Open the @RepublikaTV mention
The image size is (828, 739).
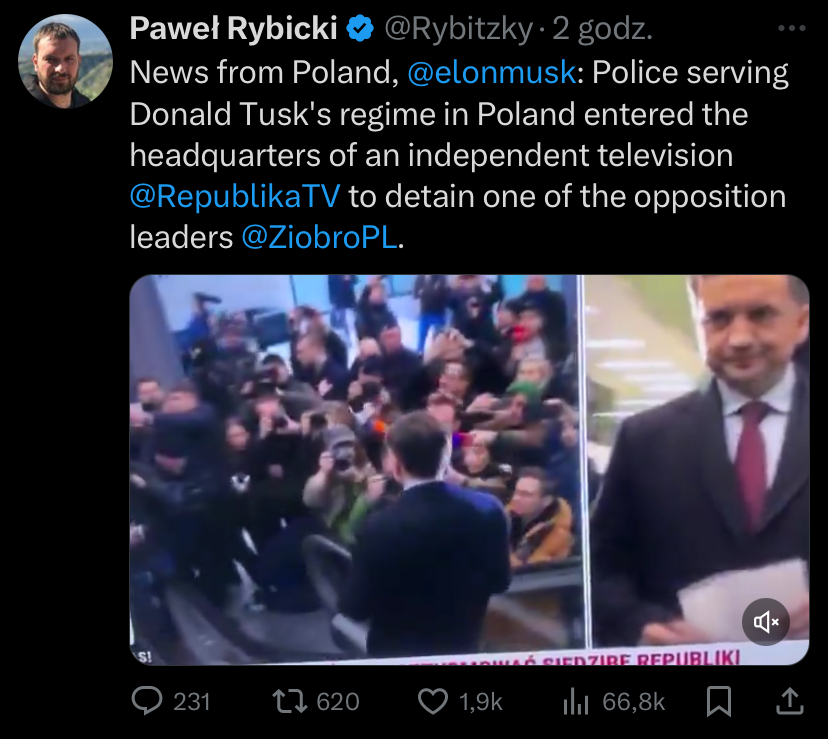pyautogui.click(x=235, y=197)
